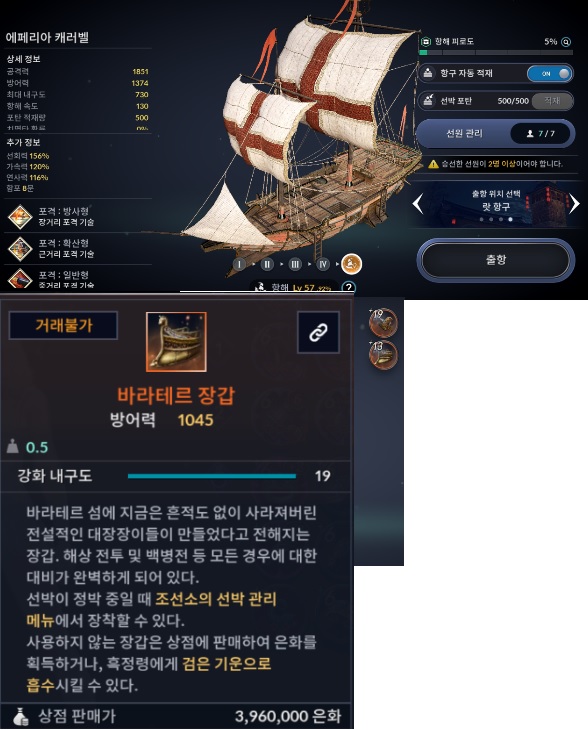Click the 출항 set sail button

point(496,260)
